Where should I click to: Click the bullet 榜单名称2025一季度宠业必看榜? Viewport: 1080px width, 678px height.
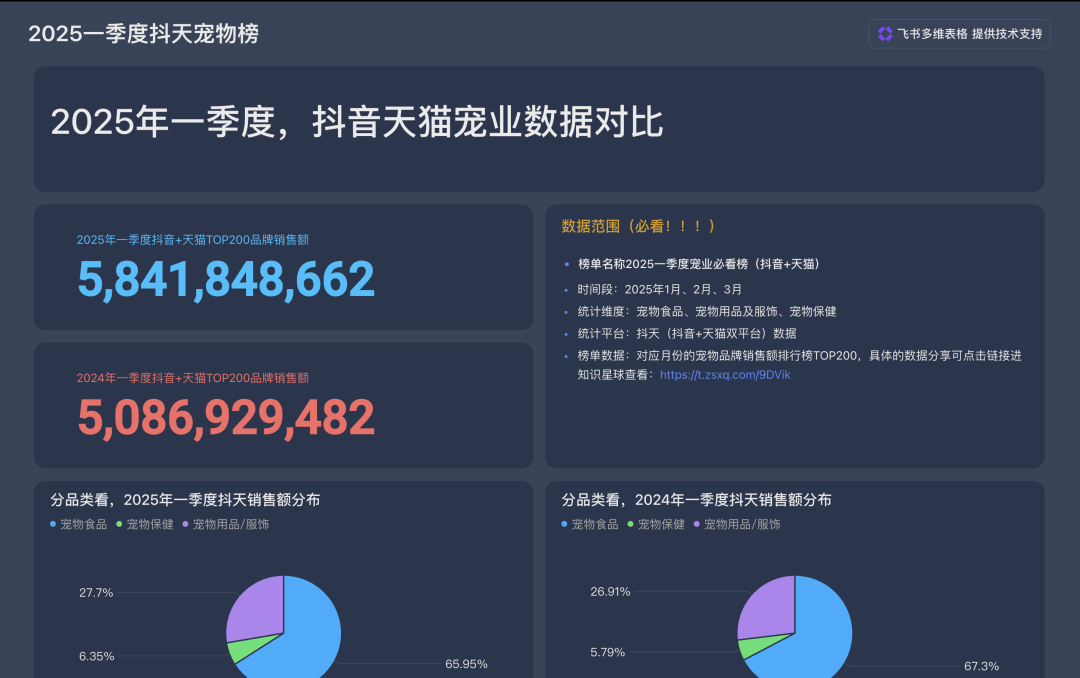[x=698, y=264]
